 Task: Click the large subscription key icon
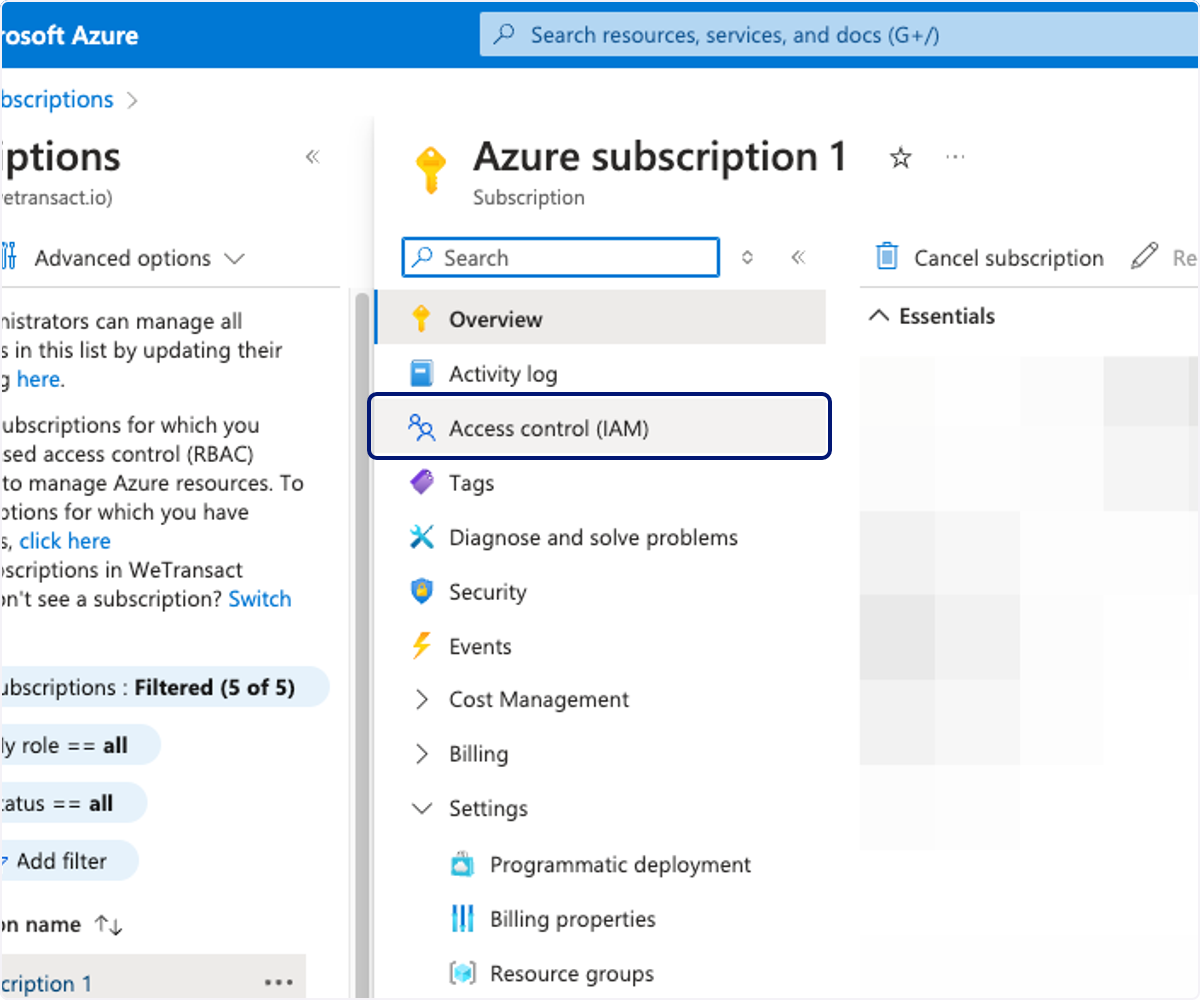point(431,170)
